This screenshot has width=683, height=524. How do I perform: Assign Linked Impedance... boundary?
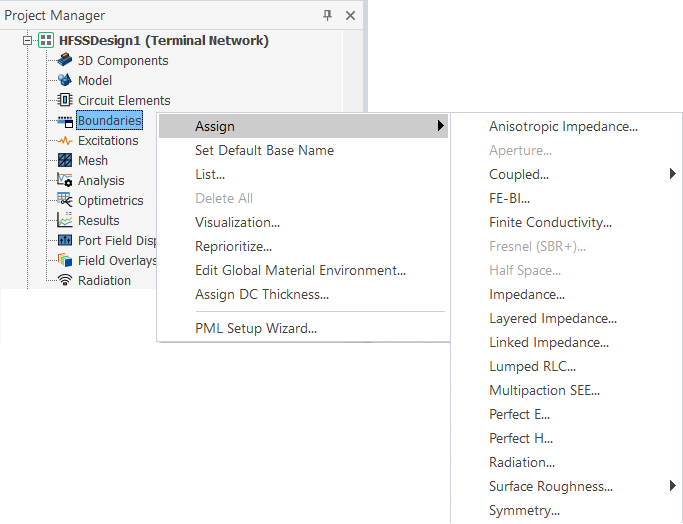pyautogui.click(x=549, y=342)
